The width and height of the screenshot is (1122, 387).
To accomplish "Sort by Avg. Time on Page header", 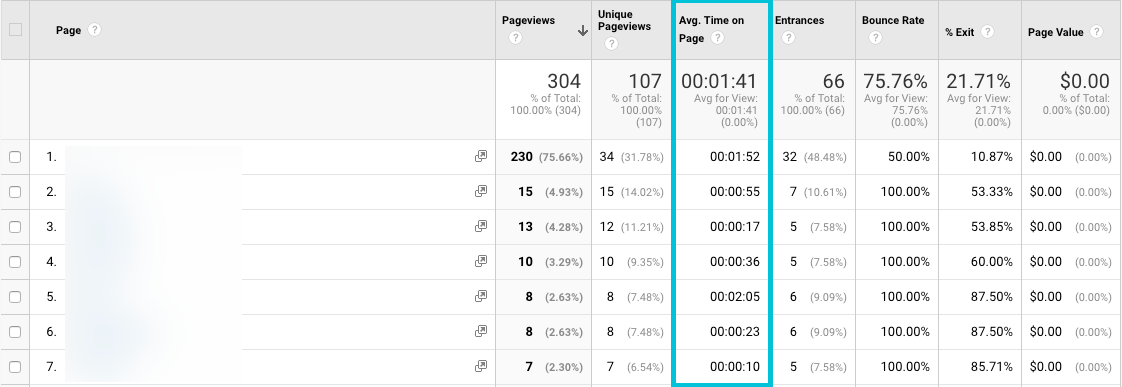I will click(x=711, y=29).
